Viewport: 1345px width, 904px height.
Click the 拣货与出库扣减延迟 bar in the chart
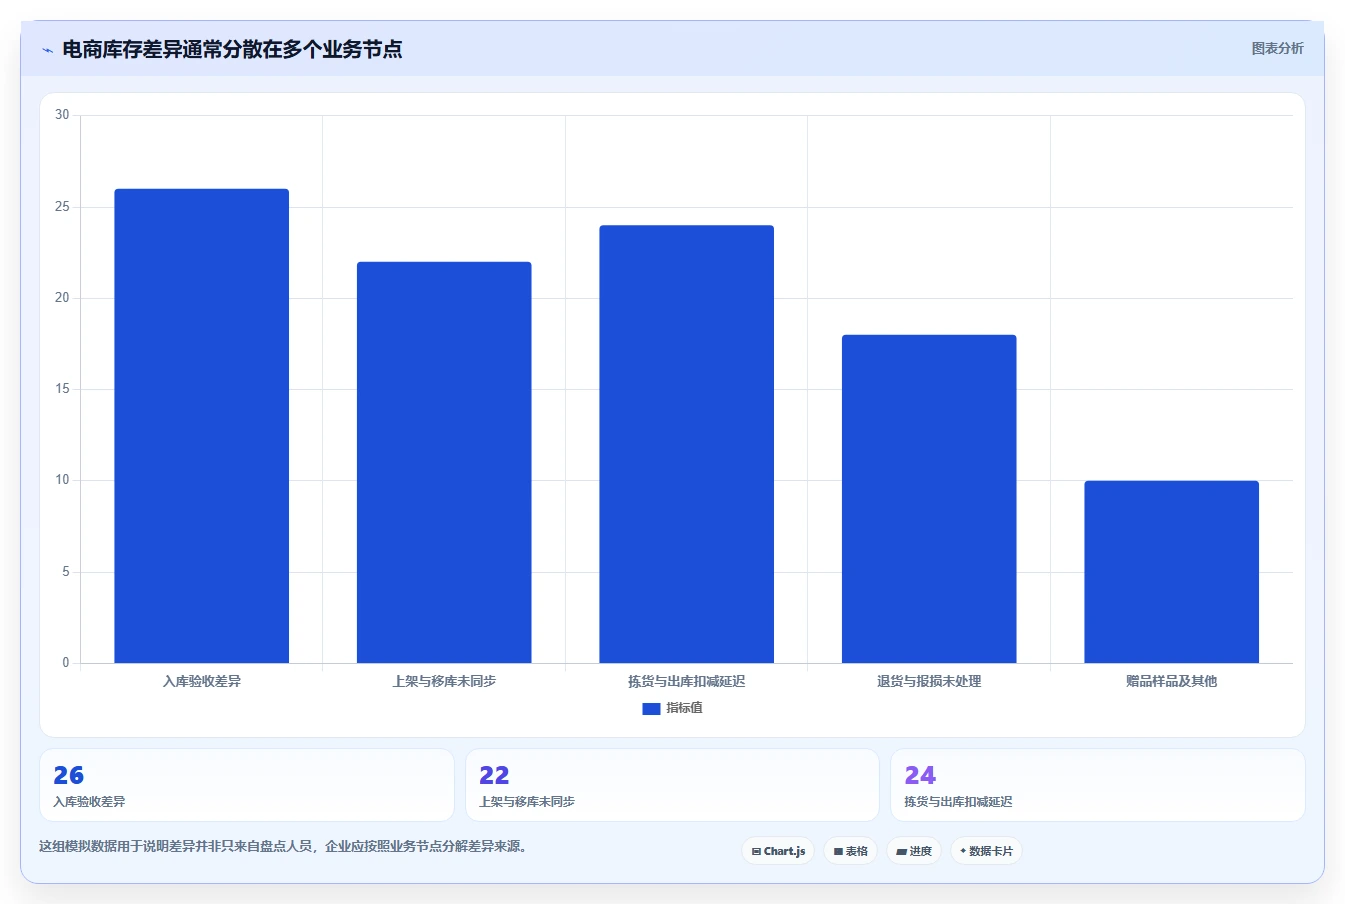[x=687, y=444]
